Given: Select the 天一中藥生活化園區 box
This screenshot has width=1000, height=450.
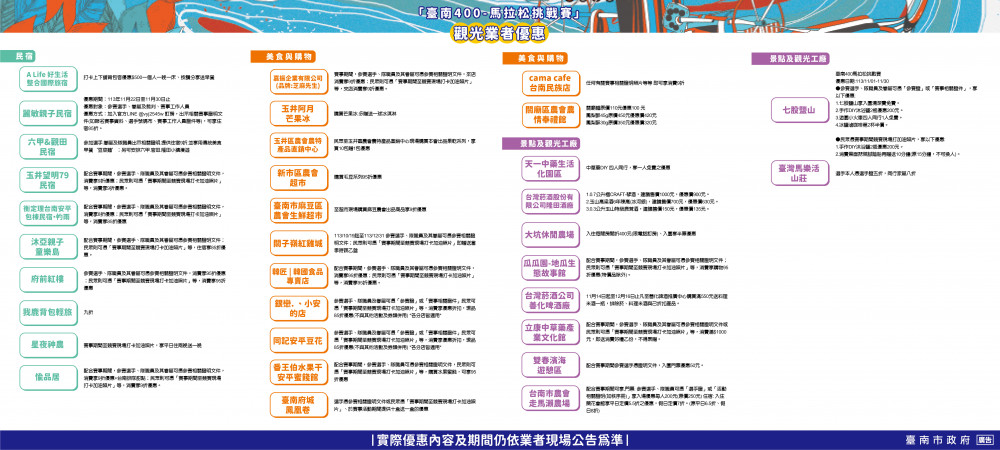Looking at the screenshot, I should (550, 168).
